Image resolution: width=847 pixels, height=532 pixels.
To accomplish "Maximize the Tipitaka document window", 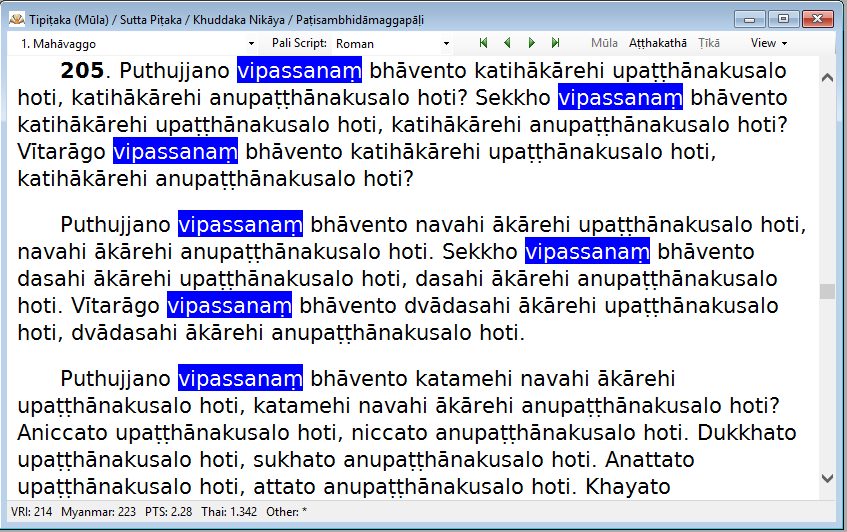I will click(783, 18).
